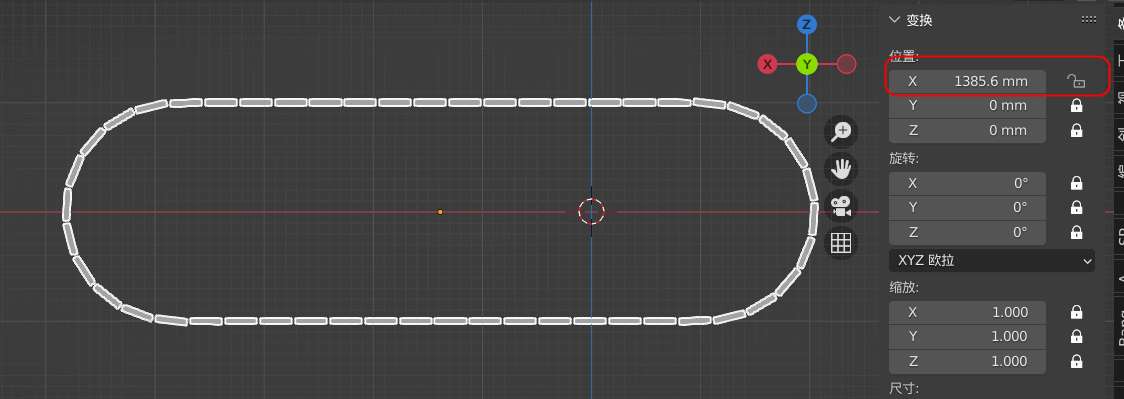Click the scale Z field 1.000
Viewport: 1124px width, 399px height.
[x=967, y=361]
